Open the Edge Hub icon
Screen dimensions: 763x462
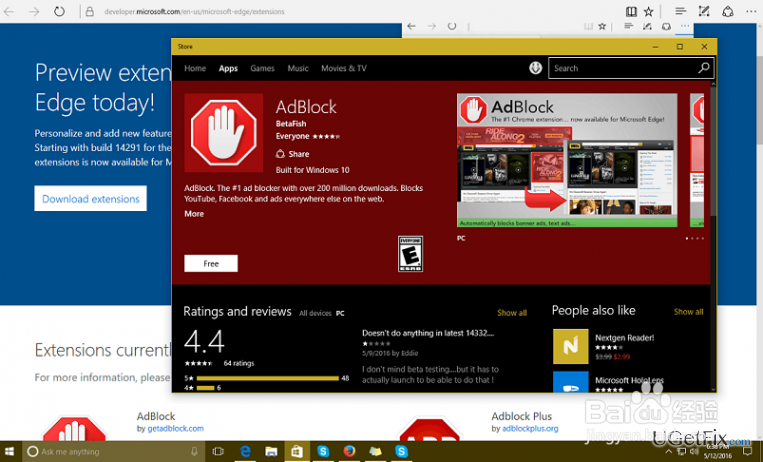[680, 11]
